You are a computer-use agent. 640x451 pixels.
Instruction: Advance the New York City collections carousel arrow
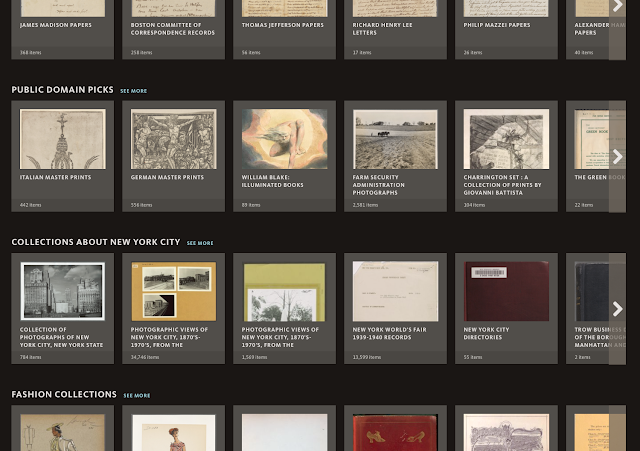(617, 309)
